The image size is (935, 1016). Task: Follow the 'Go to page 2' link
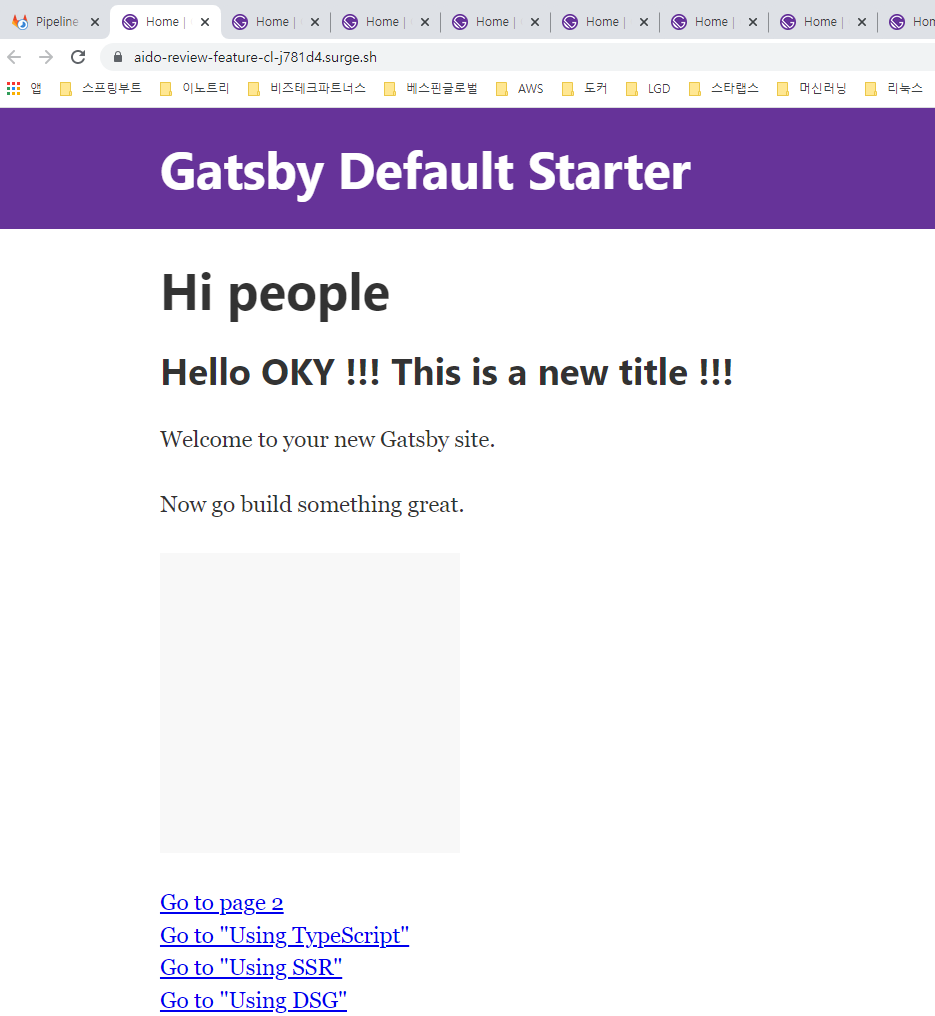222,903
